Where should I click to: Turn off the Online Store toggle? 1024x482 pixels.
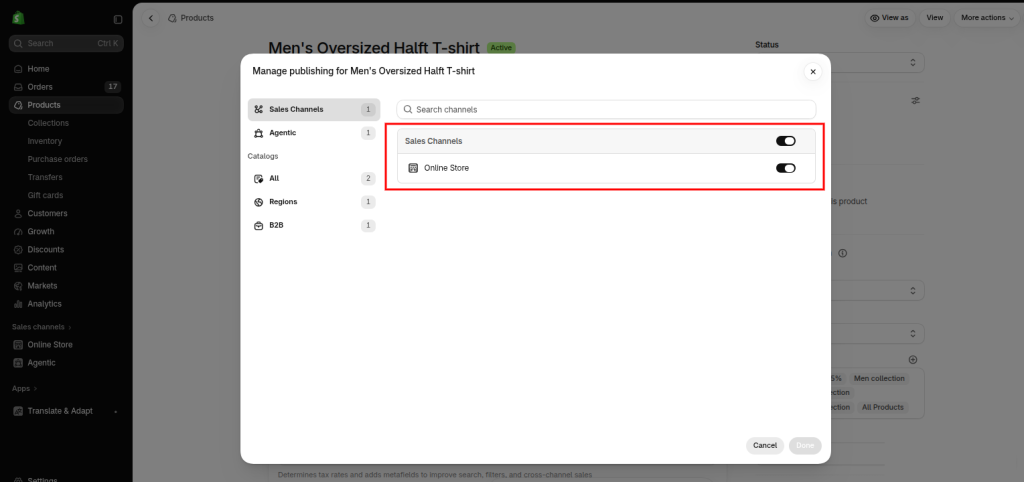pyautogui.click(x=786, y=168)
